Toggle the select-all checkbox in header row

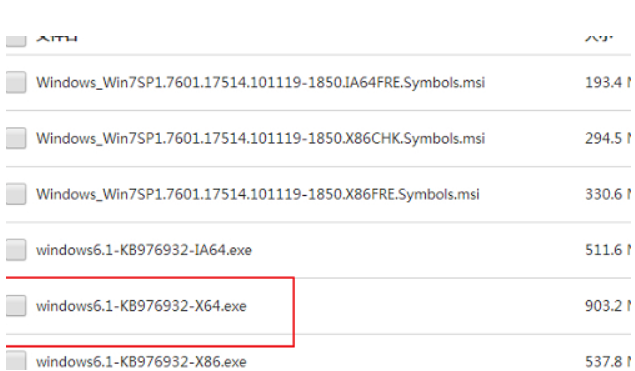pos(16,41)
